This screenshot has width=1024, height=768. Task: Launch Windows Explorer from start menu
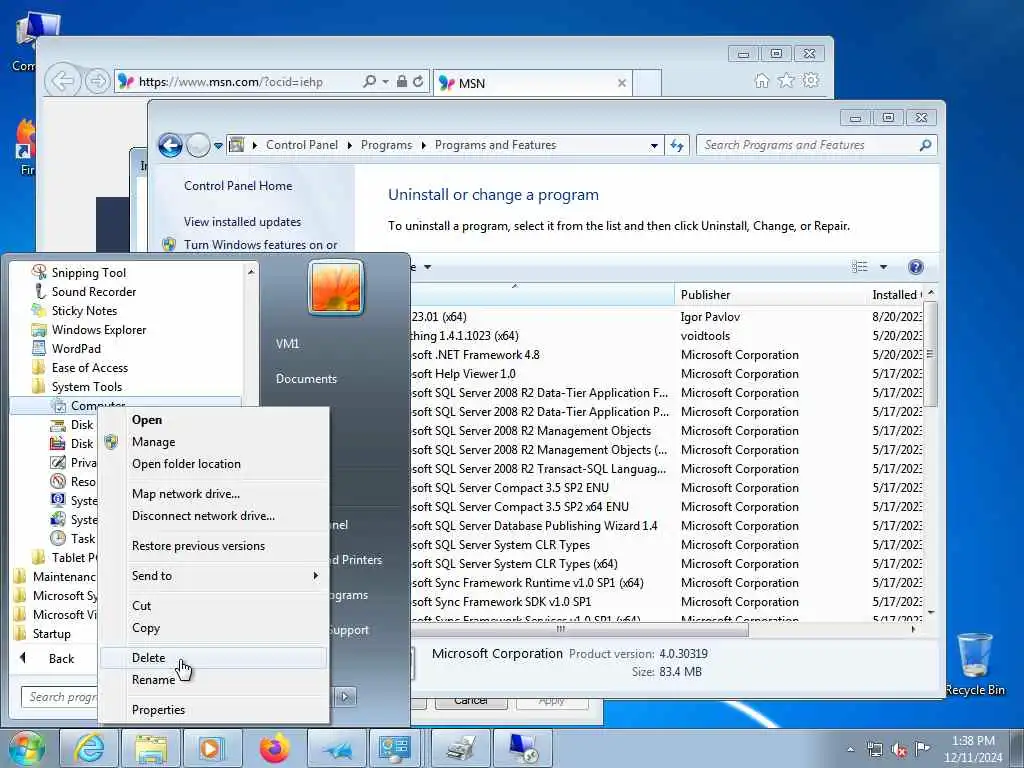[99, 330]
